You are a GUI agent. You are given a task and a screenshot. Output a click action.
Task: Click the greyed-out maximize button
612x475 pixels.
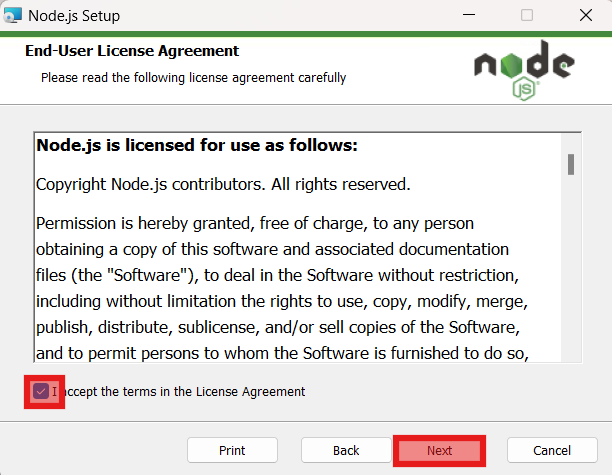point(527,15)
